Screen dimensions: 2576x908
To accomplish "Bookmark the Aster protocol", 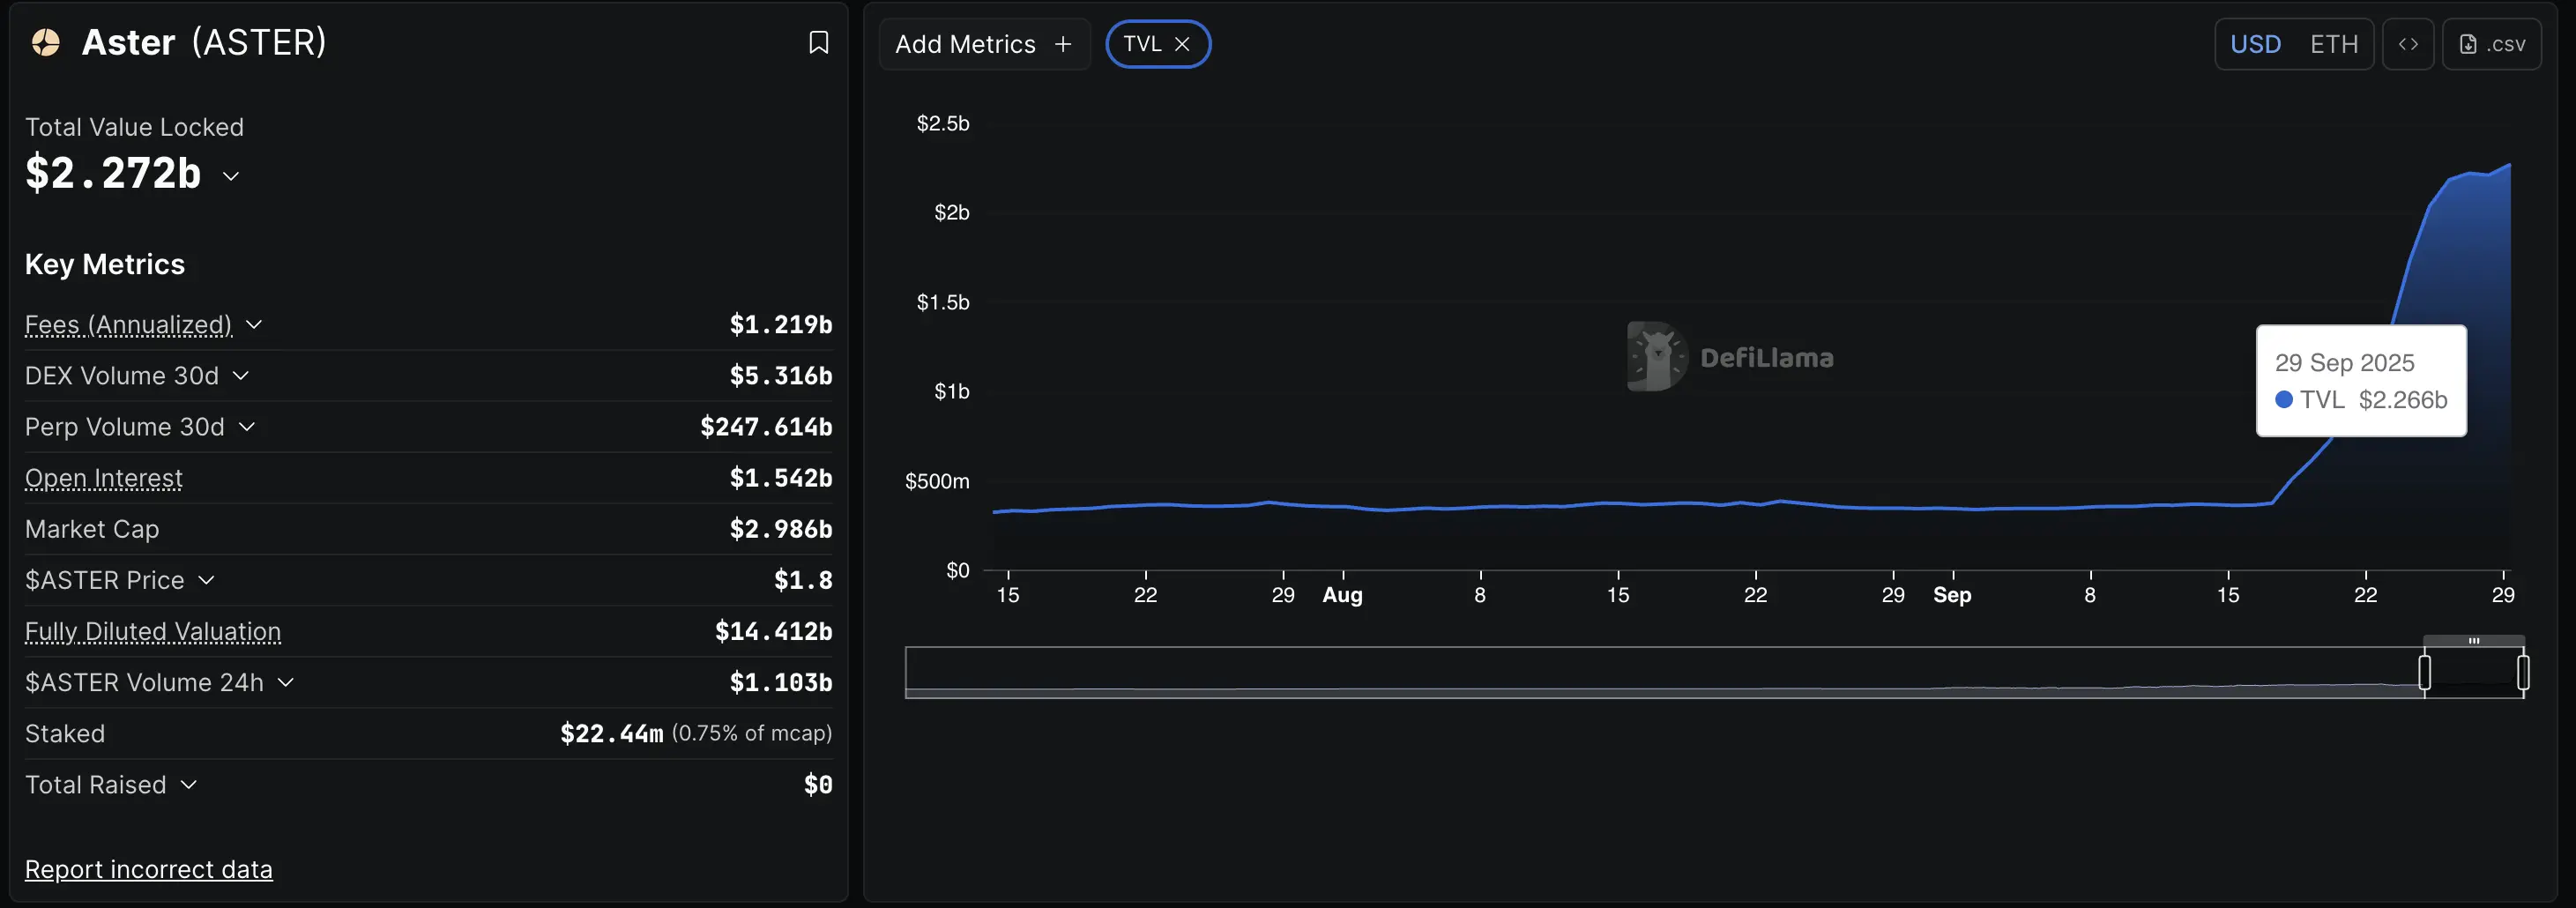I will [x=818, y=42].
